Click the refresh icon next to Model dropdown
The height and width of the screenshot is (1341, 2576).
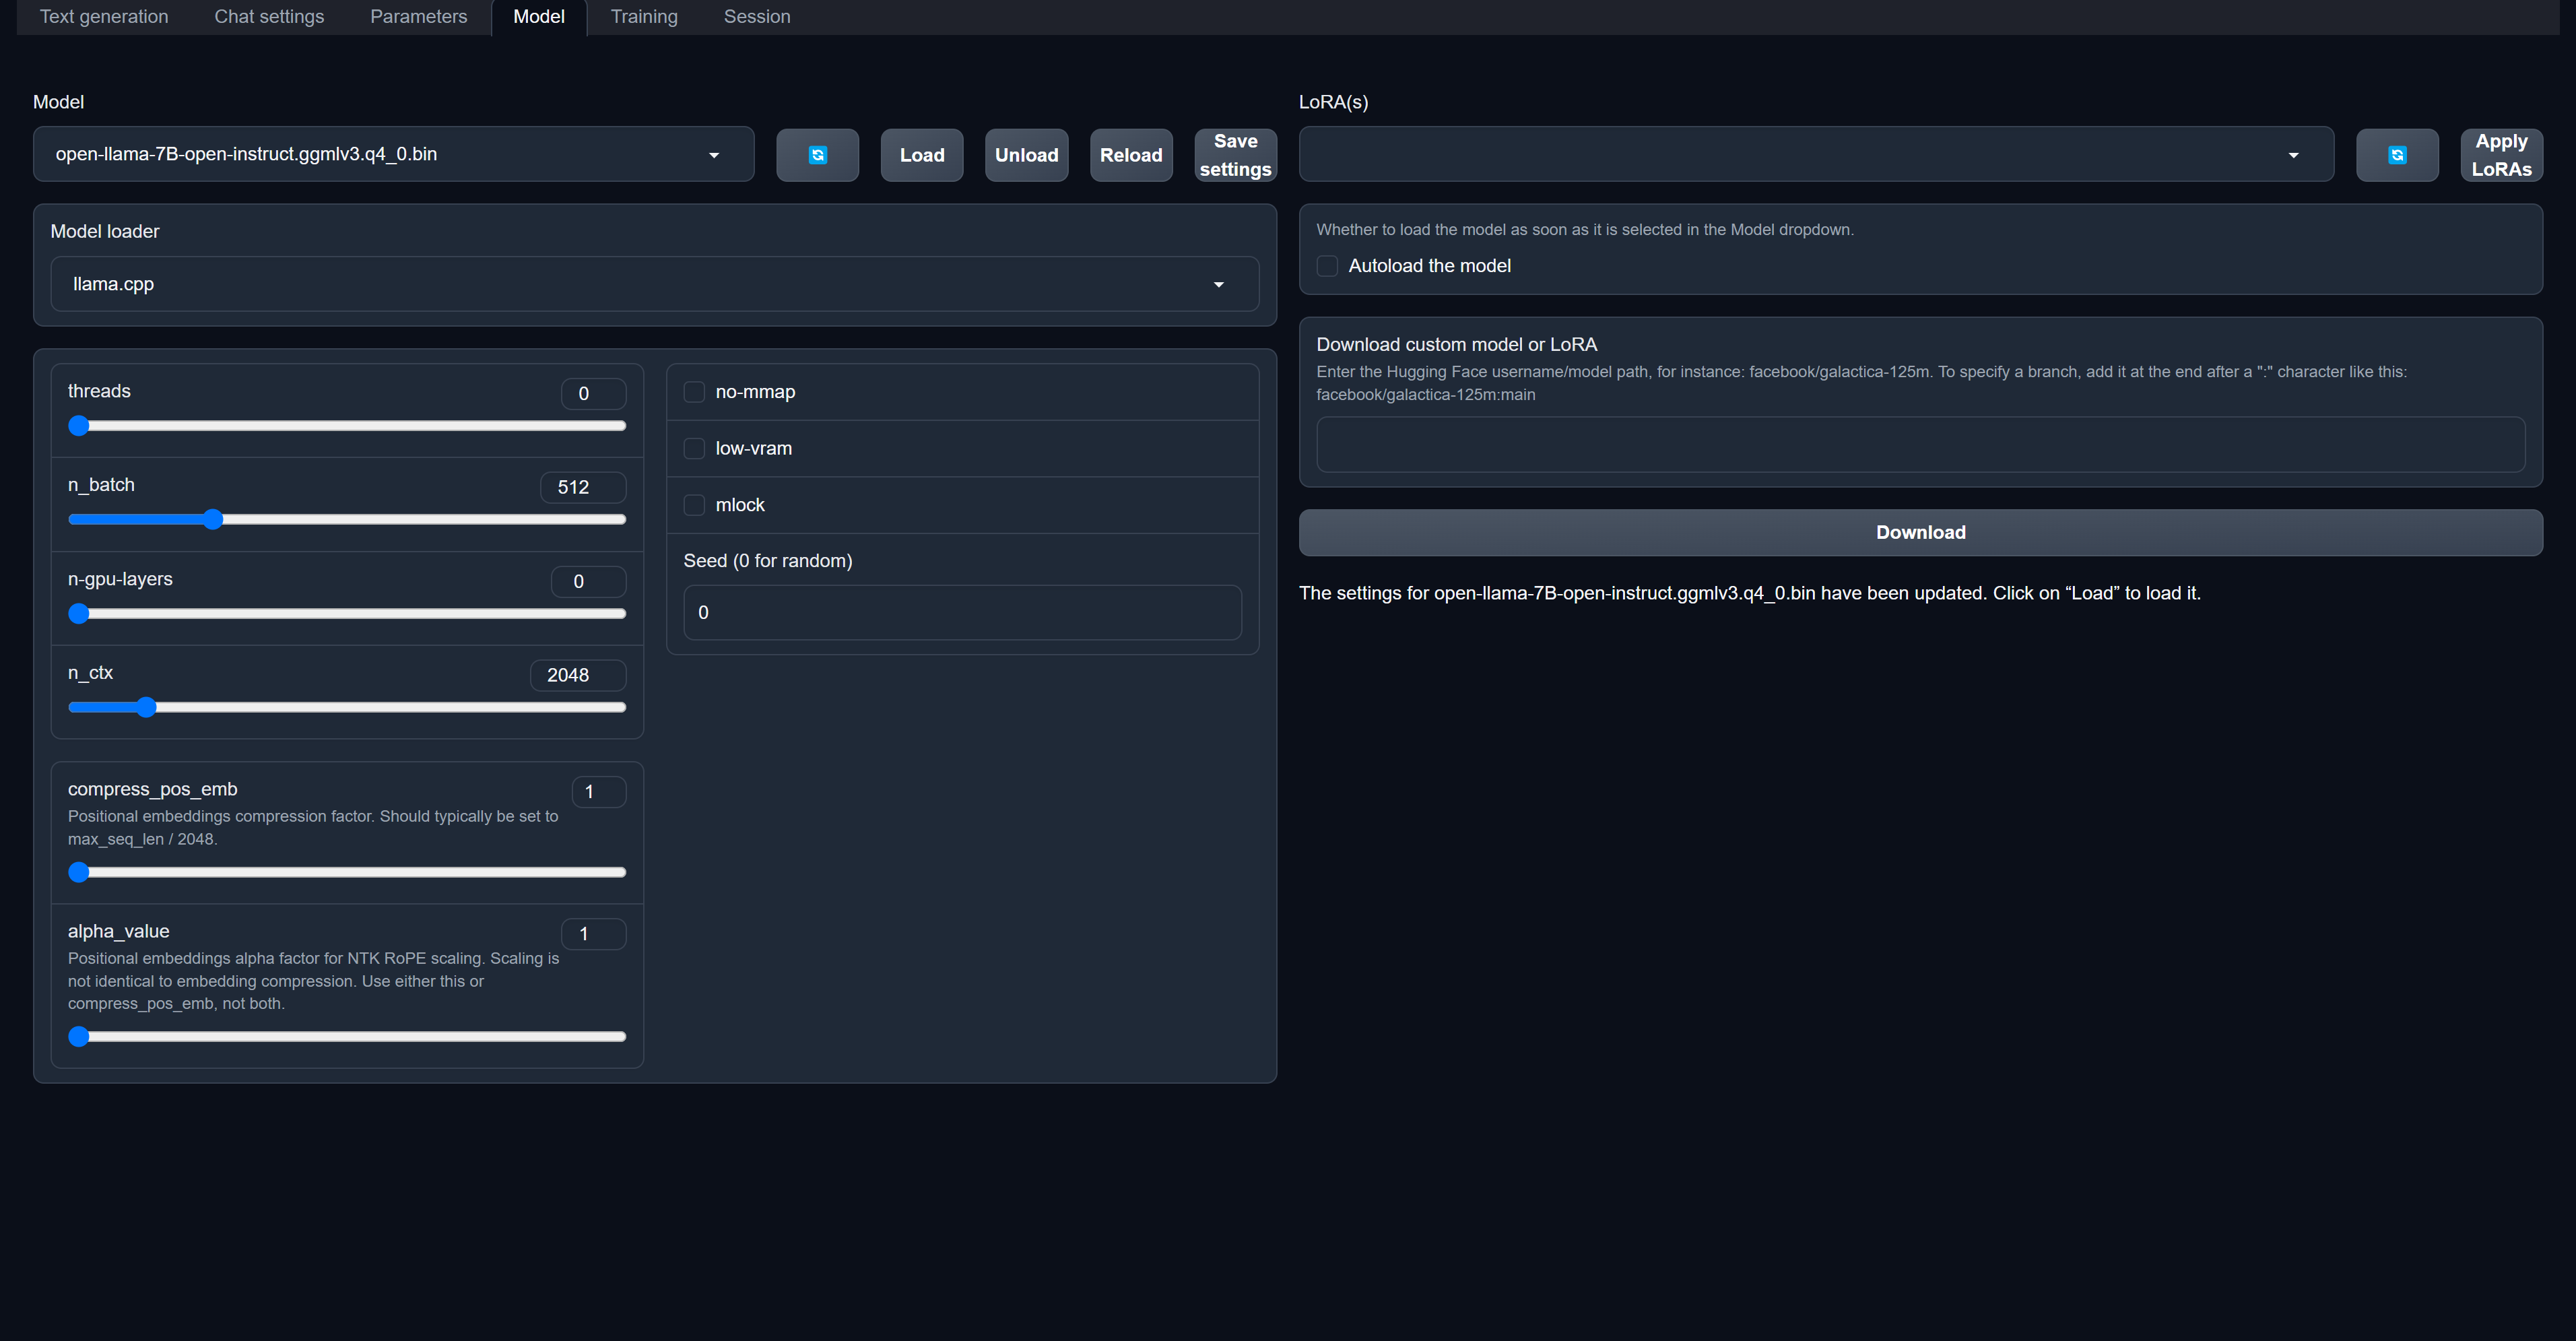point(817,155)
